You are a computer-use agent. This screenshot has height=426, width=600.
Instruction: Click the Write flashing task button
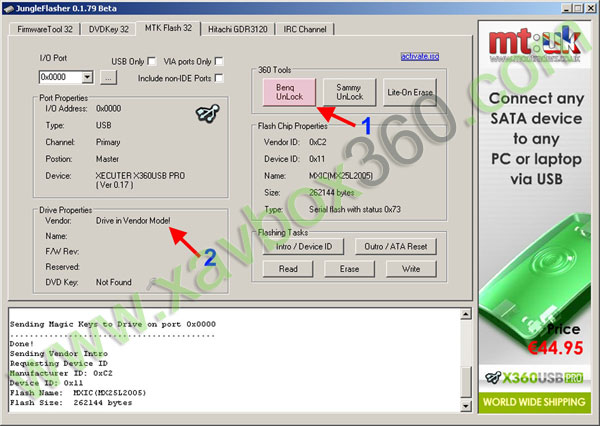411,269
